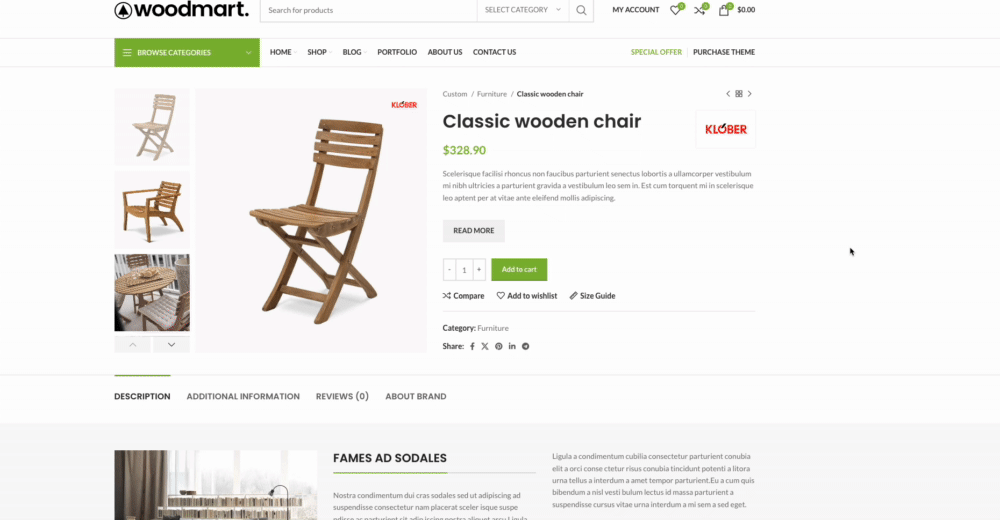This screenshot has width=1000, height=520.
Task: Open the wishlist heart icon in header
Action: 675,10
